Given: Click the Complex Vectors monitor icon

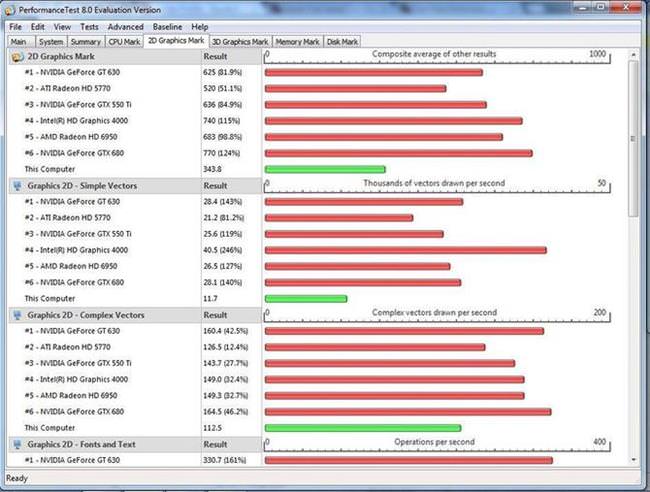Looking at the screenshot, I should coord(17,315).
